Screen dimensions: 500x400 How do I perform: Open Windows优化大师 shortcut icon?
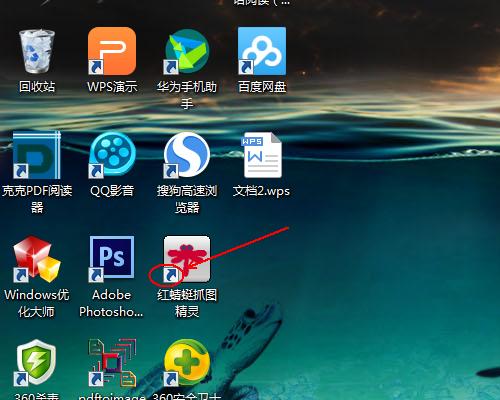tap(37, 259)
